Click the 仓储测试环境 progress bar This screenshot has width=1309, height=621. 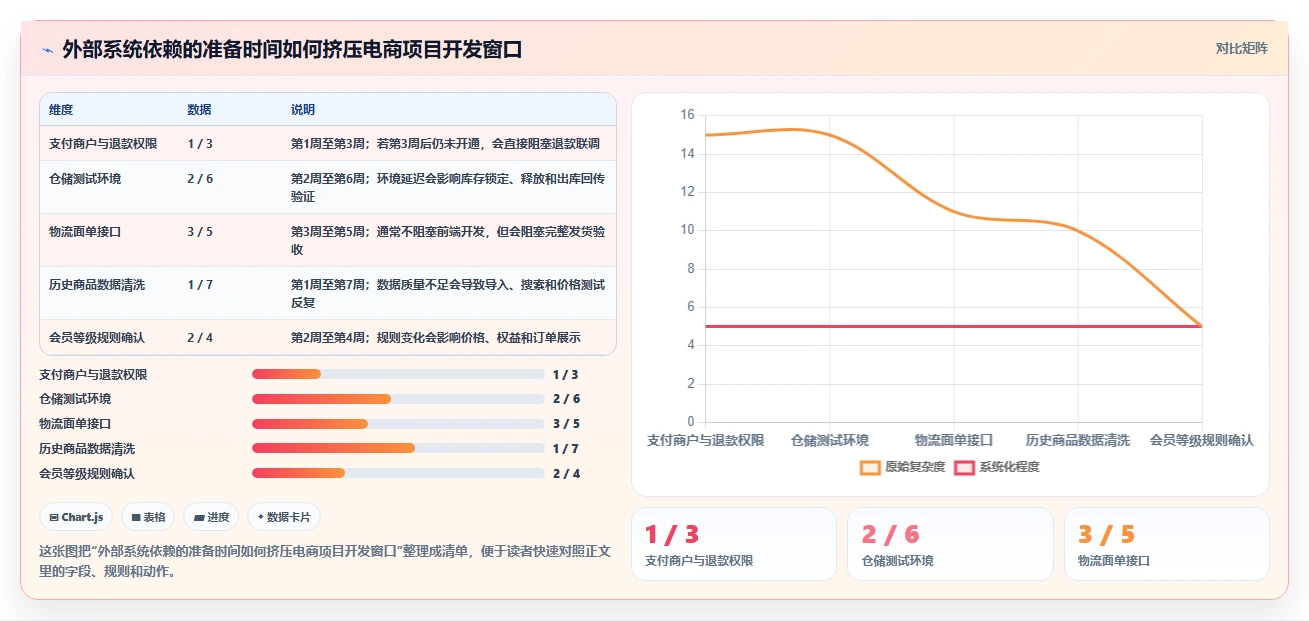pyautogui.click(x=398, y=398)
